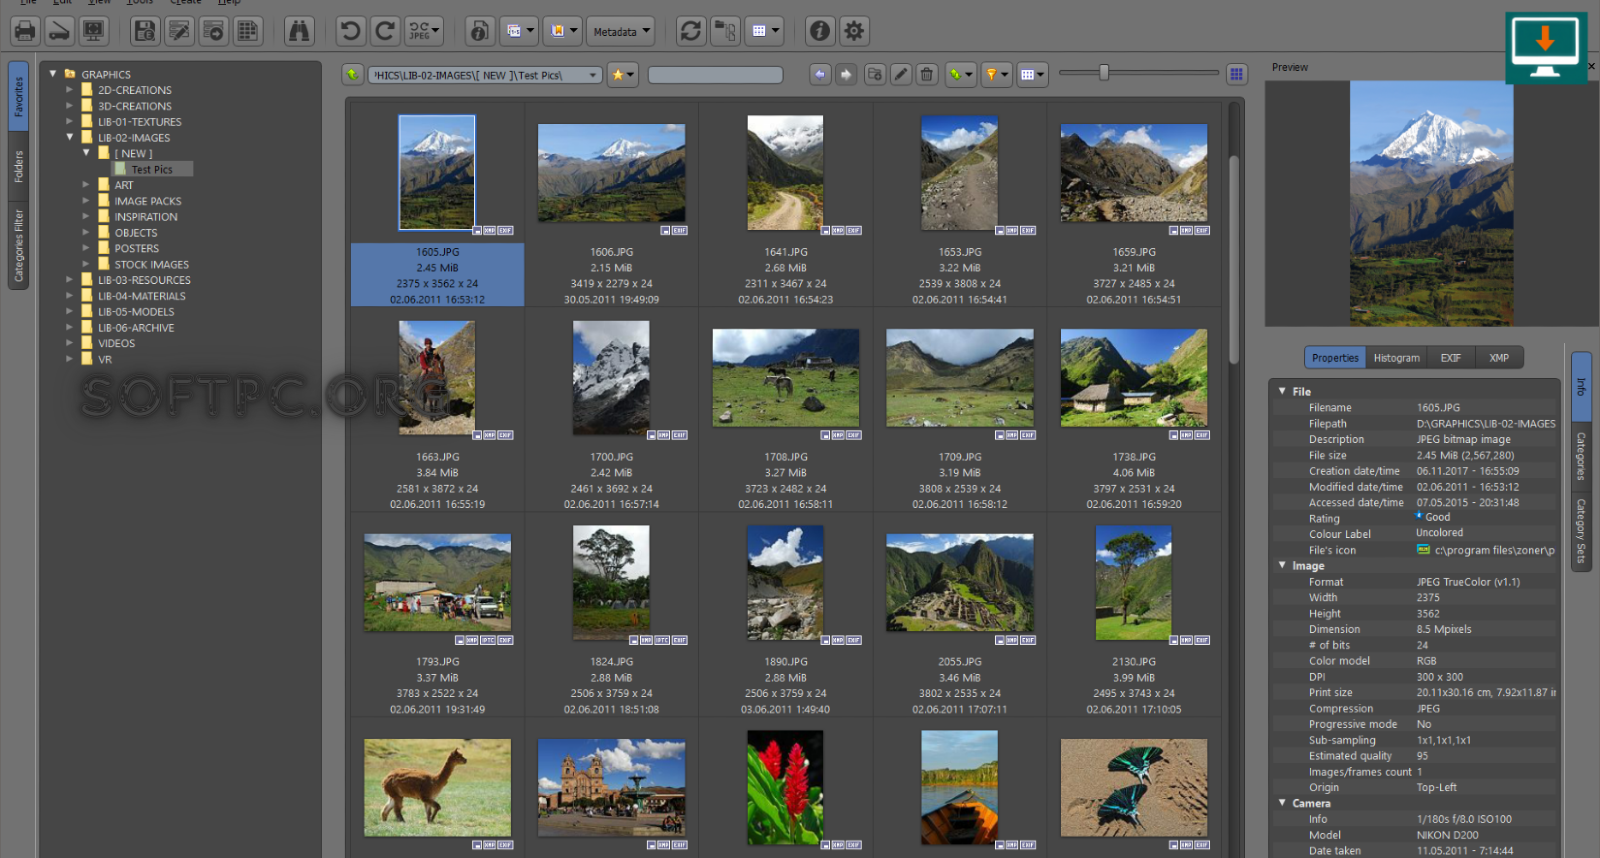Click the folder tree sync icon
This screenshot has height=858, width=1600.
pos(725,31)
